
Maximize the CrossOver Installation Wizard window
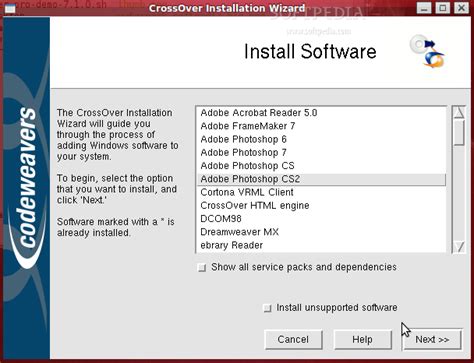tap(443, 8)
